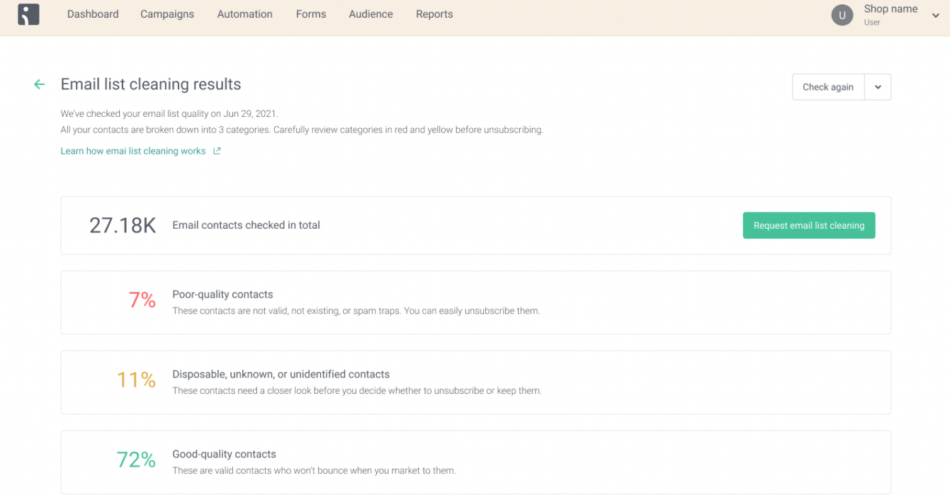This screenshot has height=500, width=950.
Task: Open Learn how email list cleaning works link
Action: click(133, 151)
